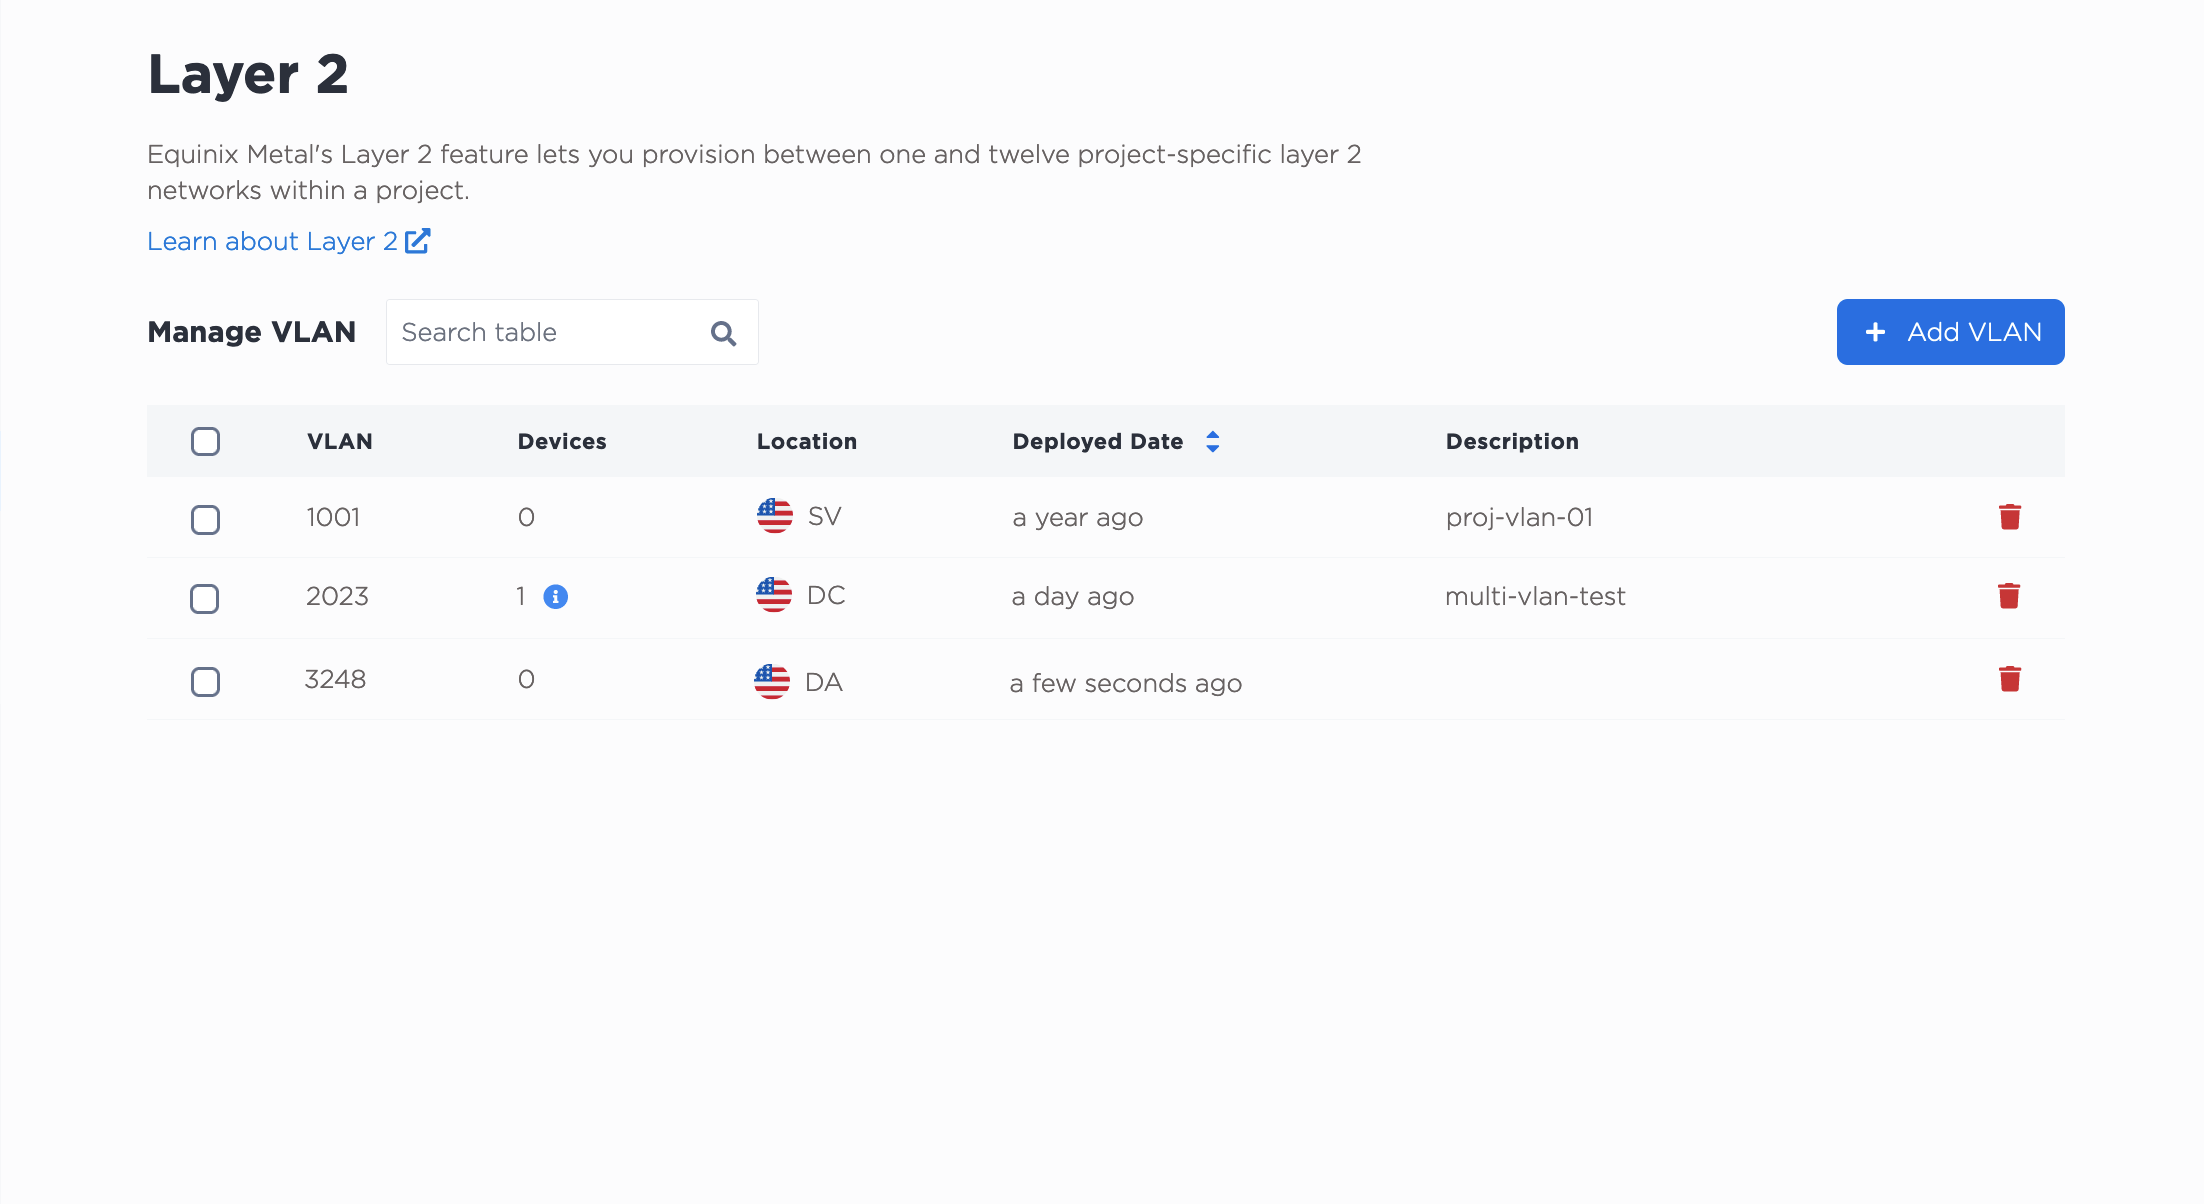Click VLAN number 2023
The height and width of the screenshot is (1204, 2204).
(x=337, y=596)
